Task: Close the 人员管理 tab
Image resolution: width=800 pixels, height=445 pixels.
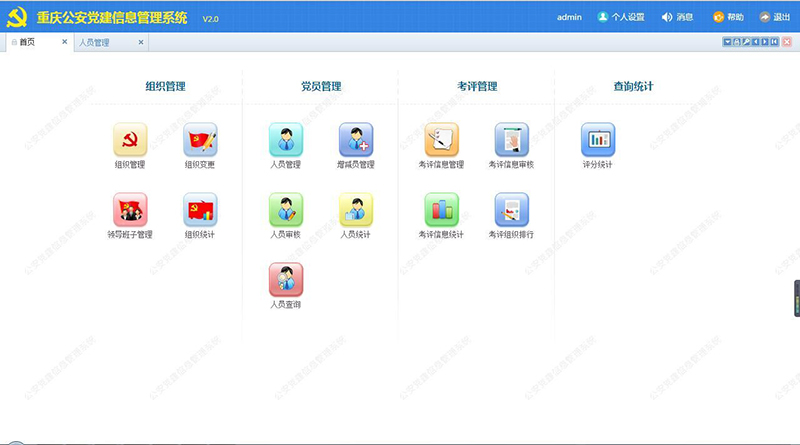Action: [x=141, y=43]
